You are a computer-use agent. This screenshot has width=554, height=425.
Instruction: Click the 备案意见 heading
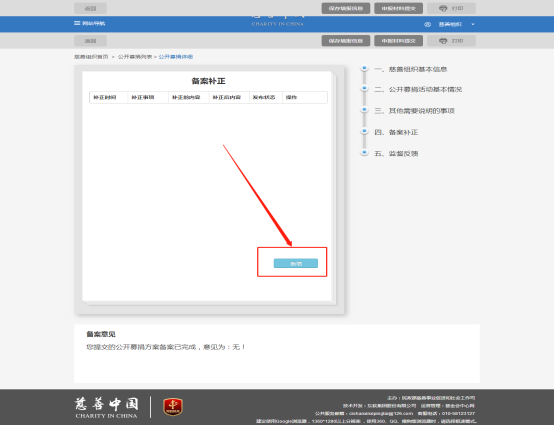101,334
